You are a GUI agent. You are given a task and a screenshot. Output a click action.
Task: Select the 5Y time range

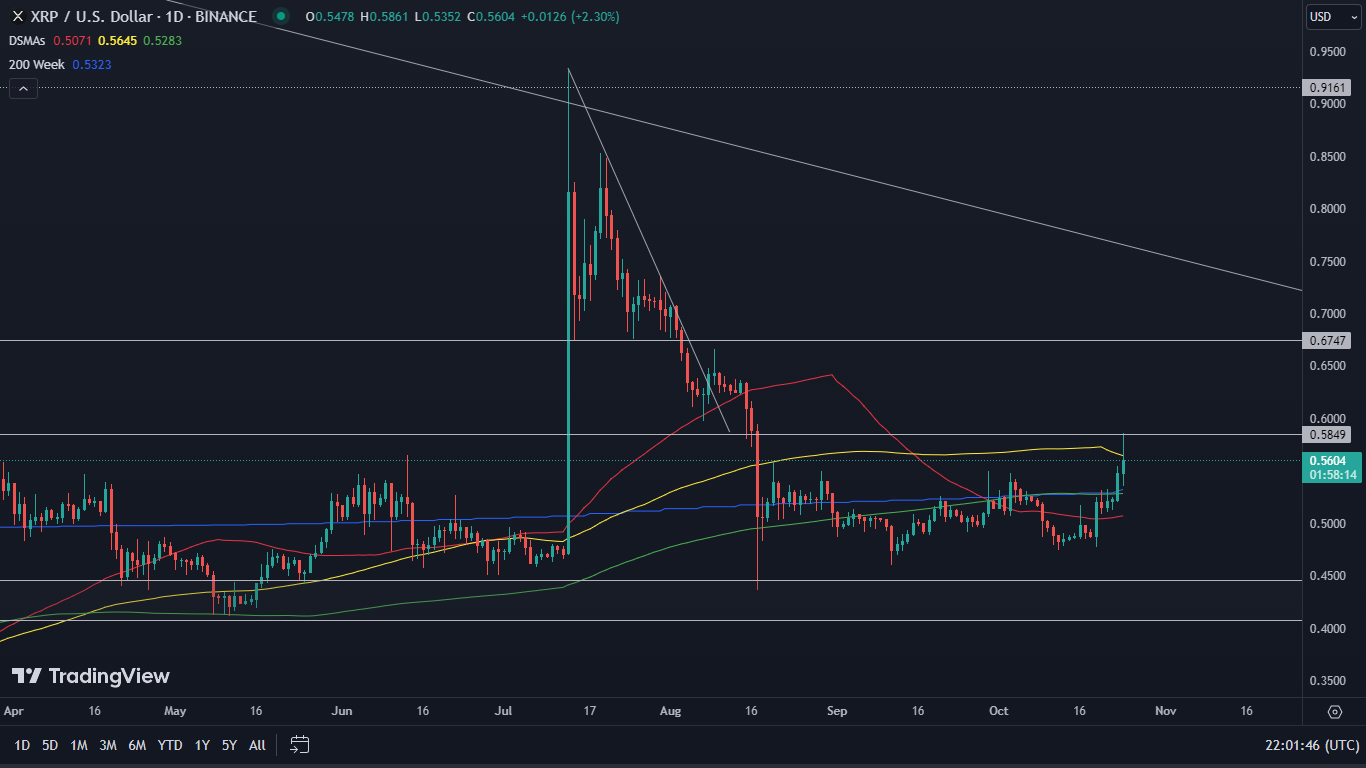point(229,745)
